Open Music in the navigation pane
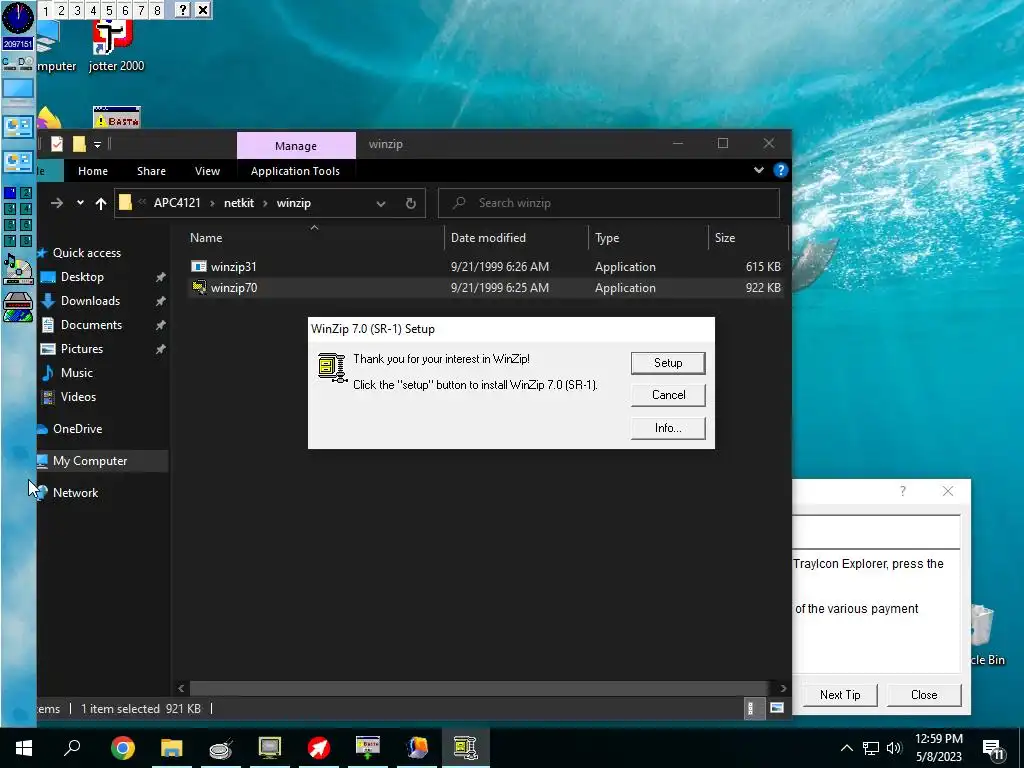This screenshot has height=768, width=1024. [x=76, y=373]
